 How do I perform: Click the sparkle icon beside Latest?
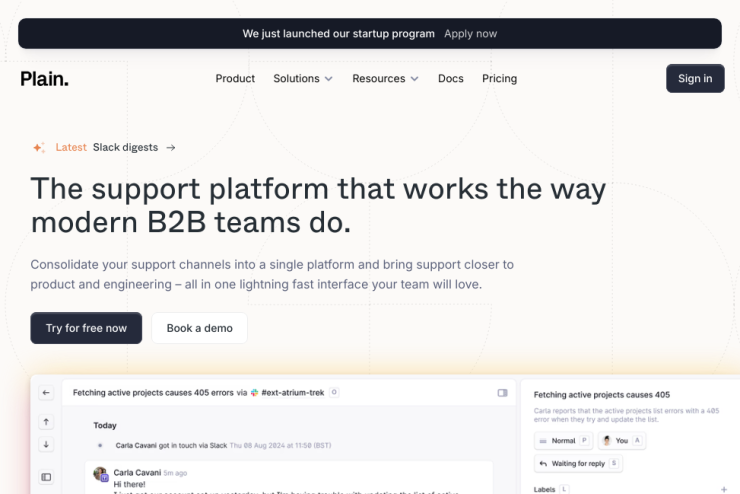(x=39, y=148)
